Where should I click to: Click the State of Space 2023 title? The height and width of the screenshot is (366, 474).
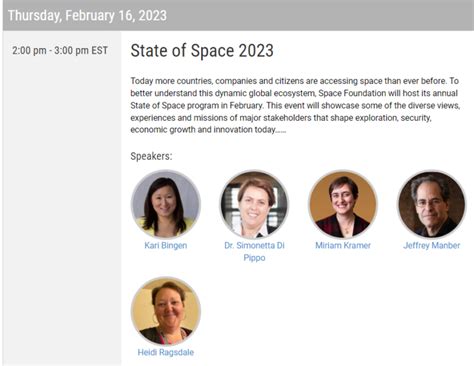point(202,51)
